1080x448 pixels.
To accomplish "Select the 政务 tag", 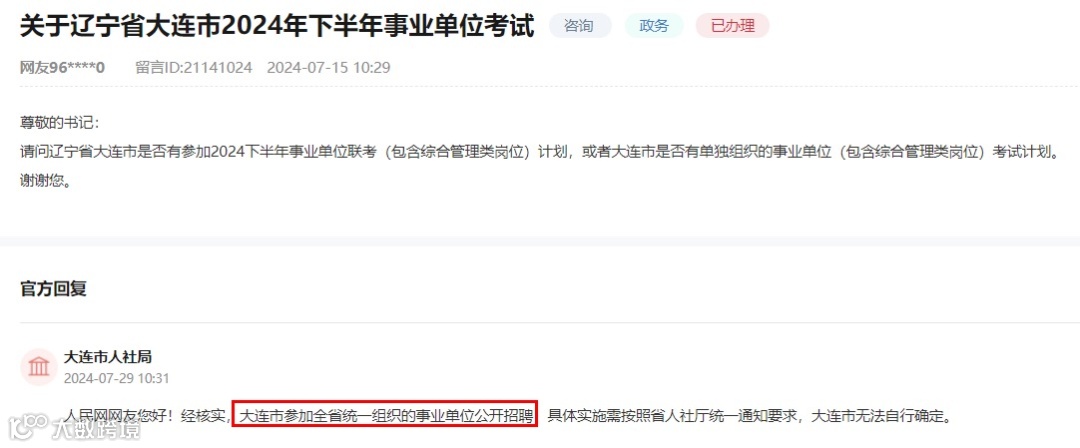I will 654,26.
